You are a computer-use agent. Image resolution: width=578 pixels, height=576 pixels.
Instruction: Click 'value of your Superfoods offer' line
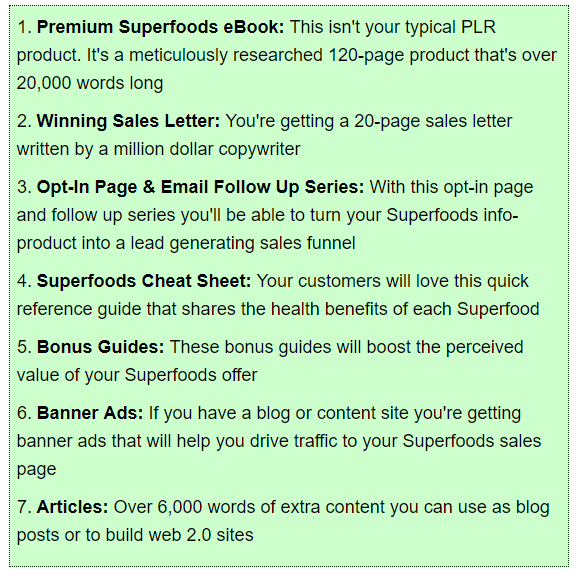[x=137, y=376]
